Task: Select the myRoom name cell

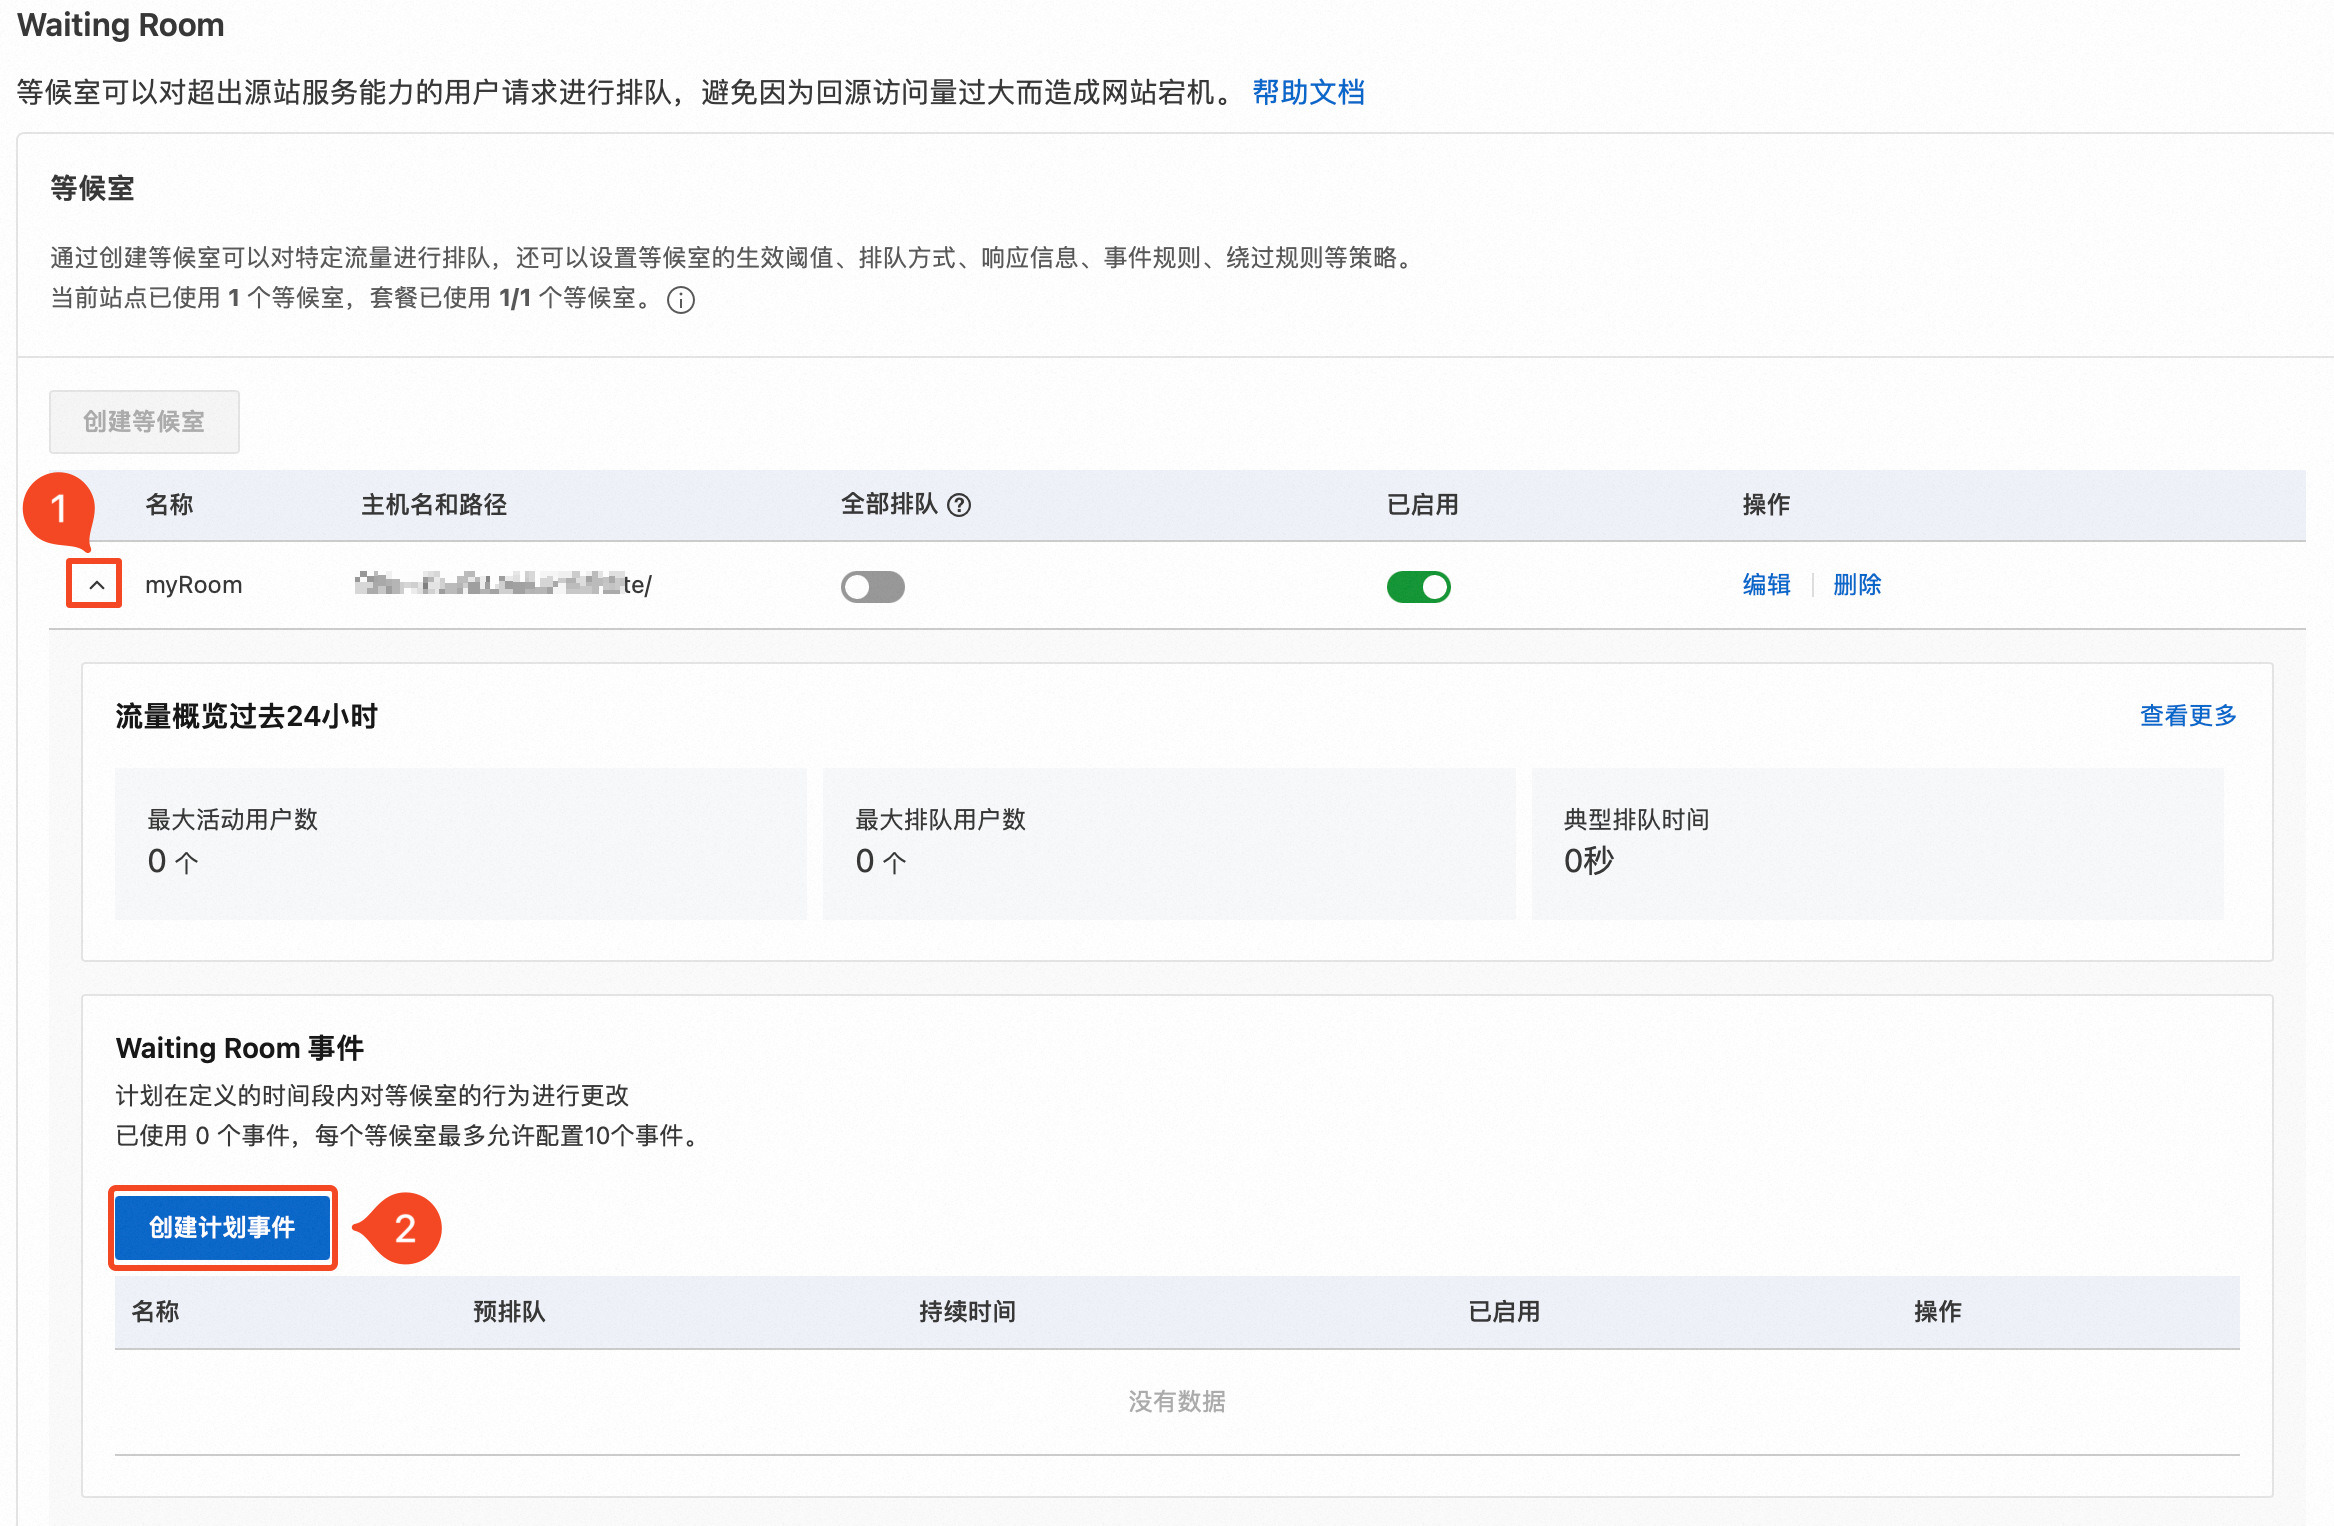Action: [193, 585]
